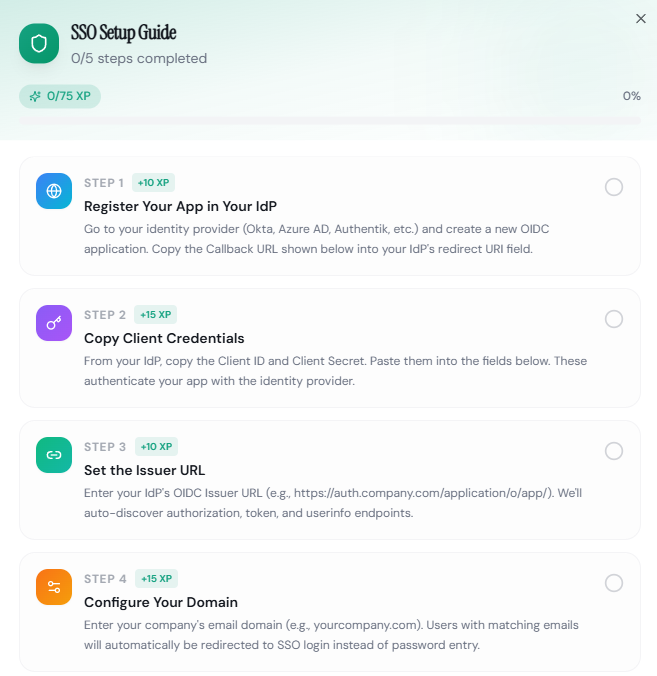
Task: Mark Step 2 Copy Client Credentials complete
Action: point(613,319)
